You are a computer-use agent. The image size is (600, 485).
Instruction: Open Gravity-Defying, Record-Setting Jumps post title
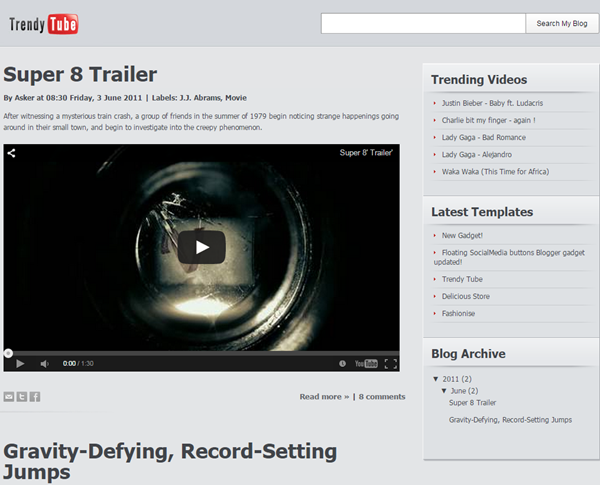(170, 461)
